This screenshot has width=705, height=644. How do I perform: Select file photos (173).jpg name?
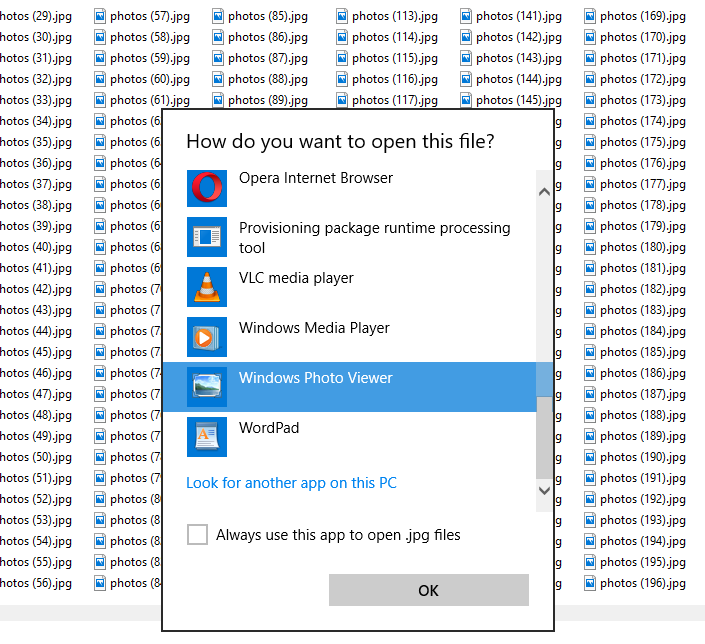click(643, 100)
